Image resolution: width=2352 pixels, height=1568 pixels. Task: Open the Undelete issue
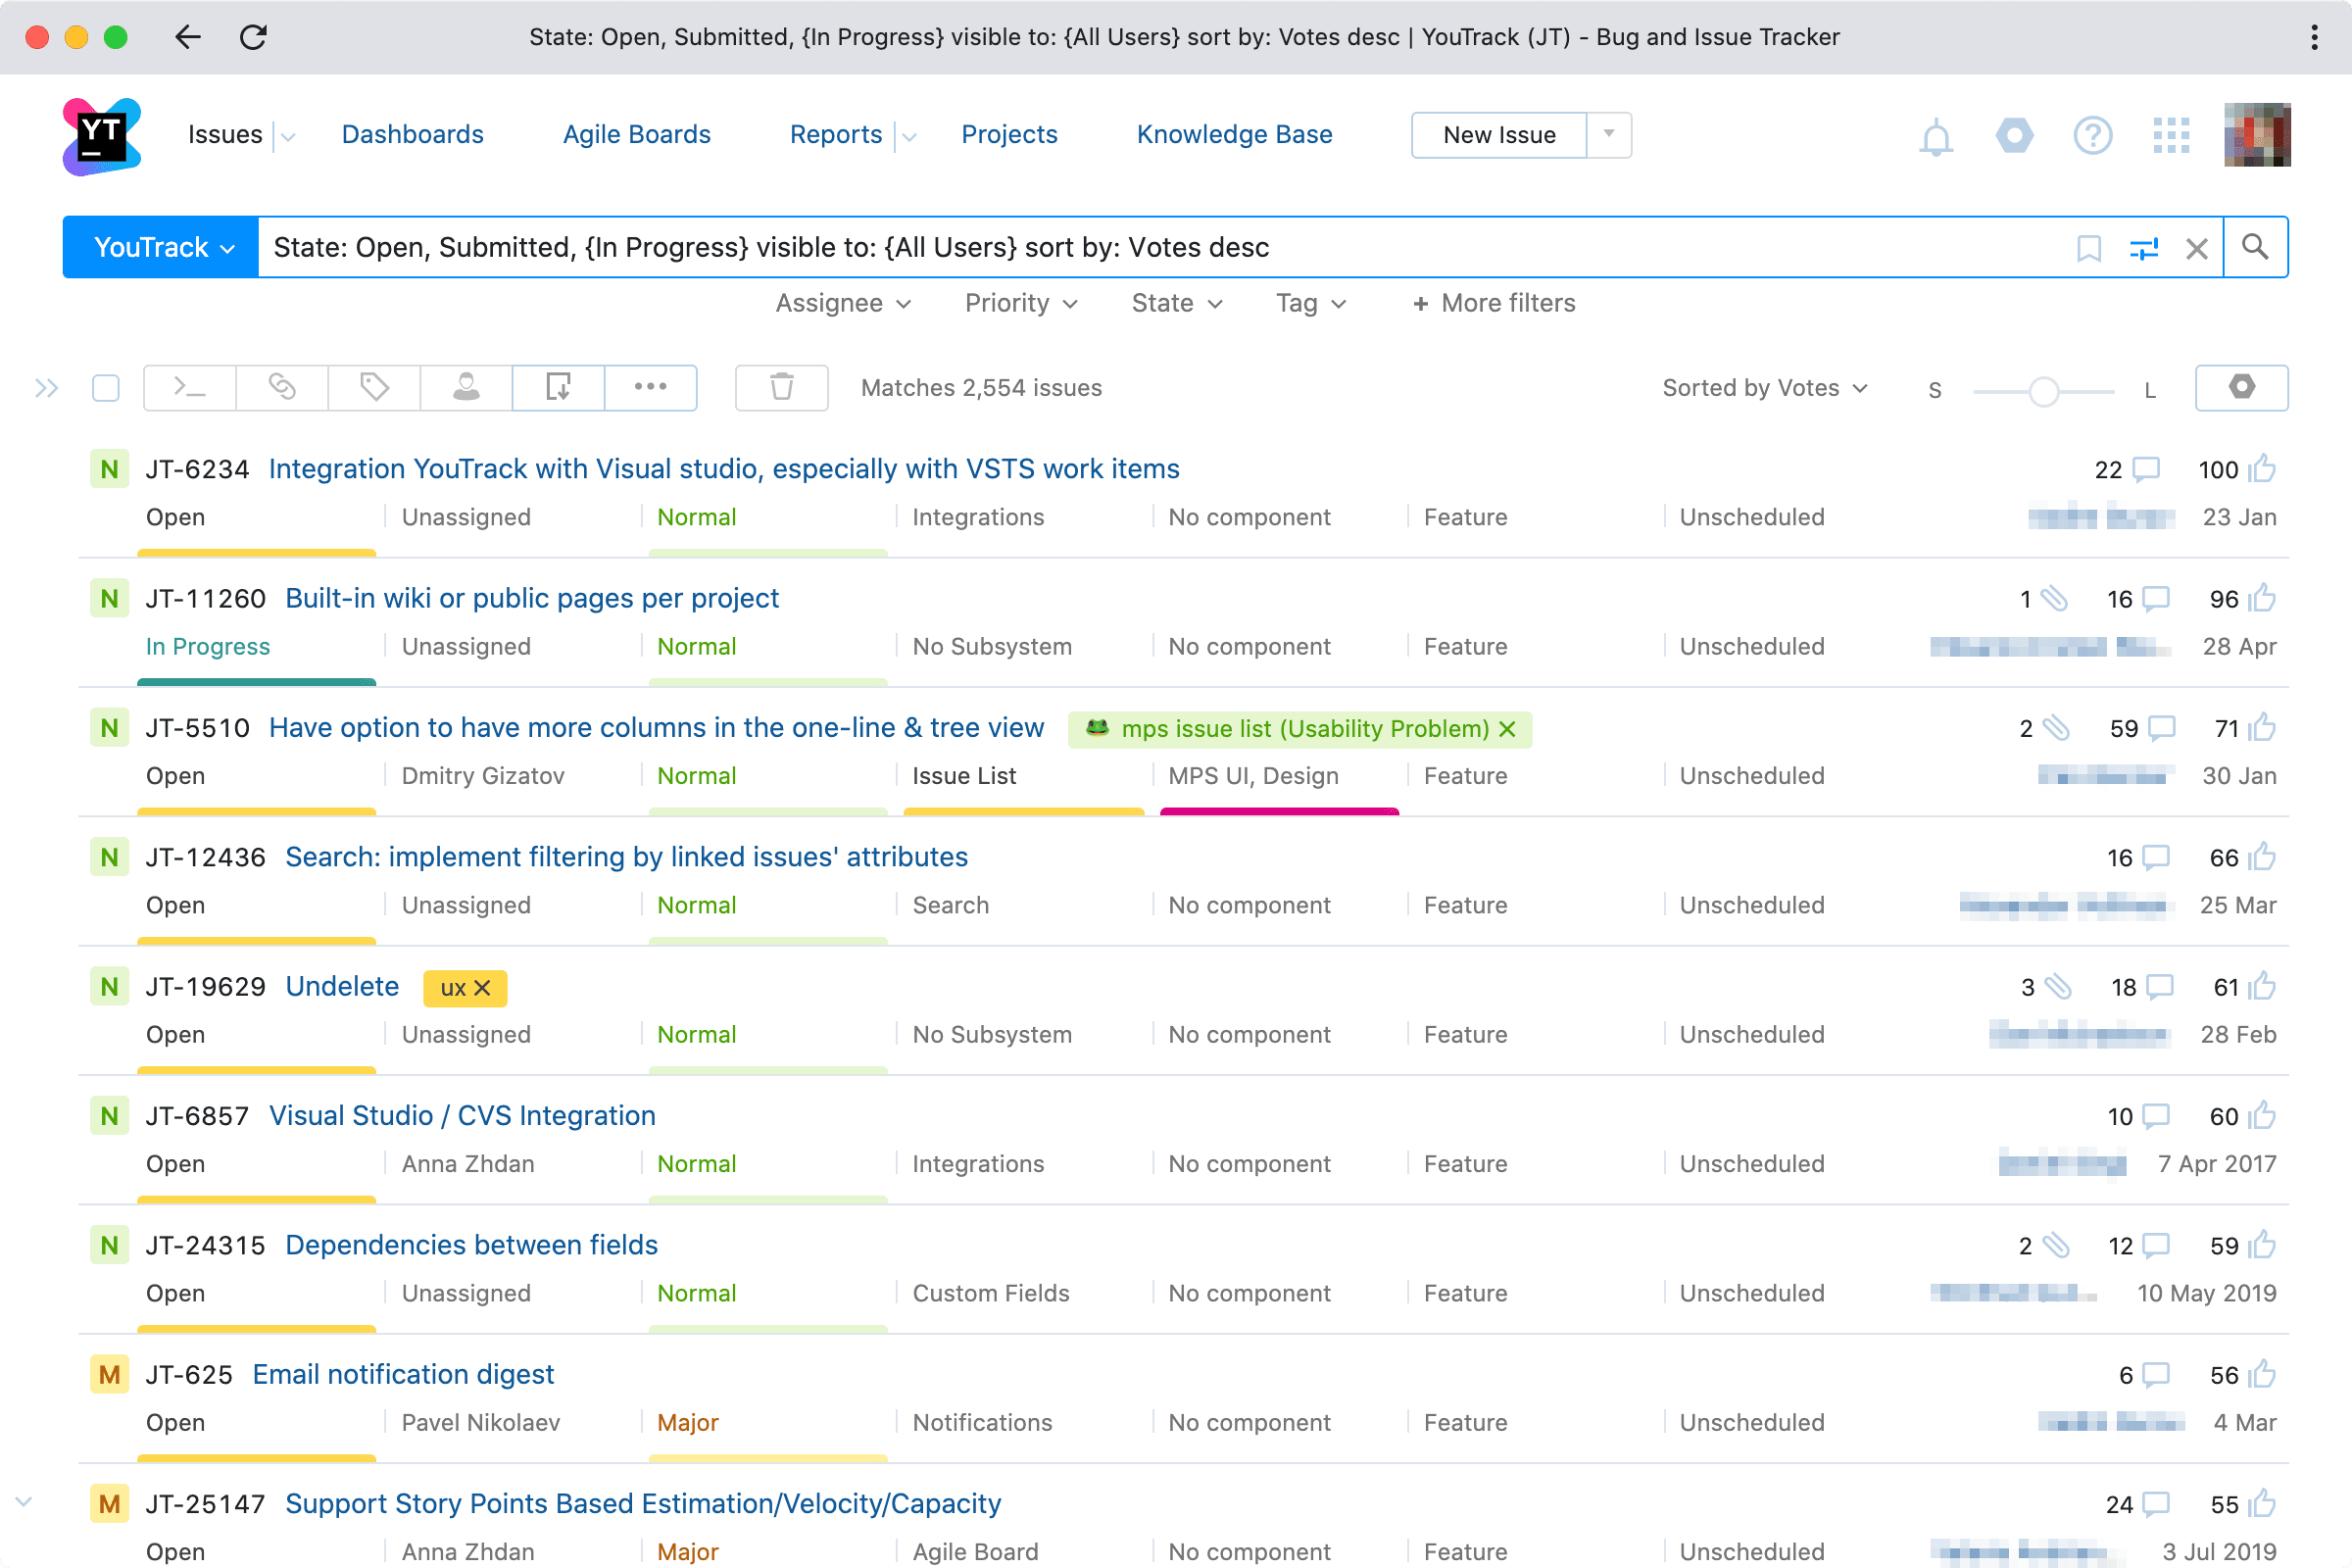tap(342, 986)
